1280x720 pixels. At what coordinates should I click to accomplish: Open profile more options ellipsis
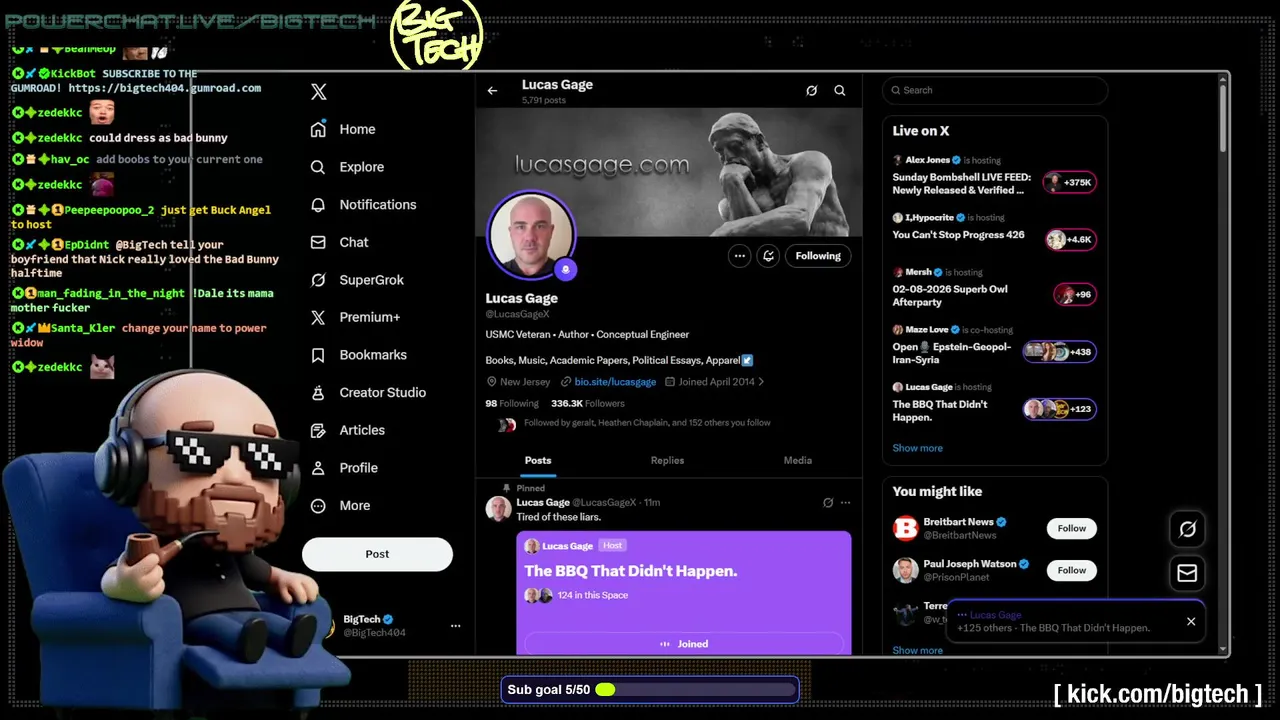click(739, 256)
